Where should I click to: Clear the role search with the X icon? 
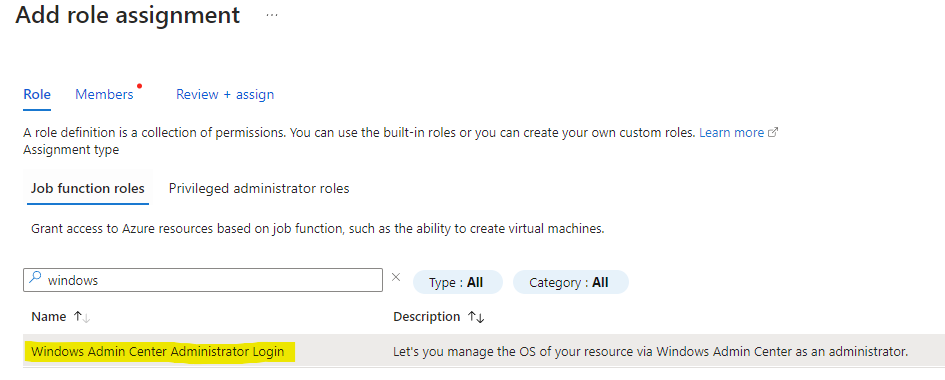[x=396, y=277]
